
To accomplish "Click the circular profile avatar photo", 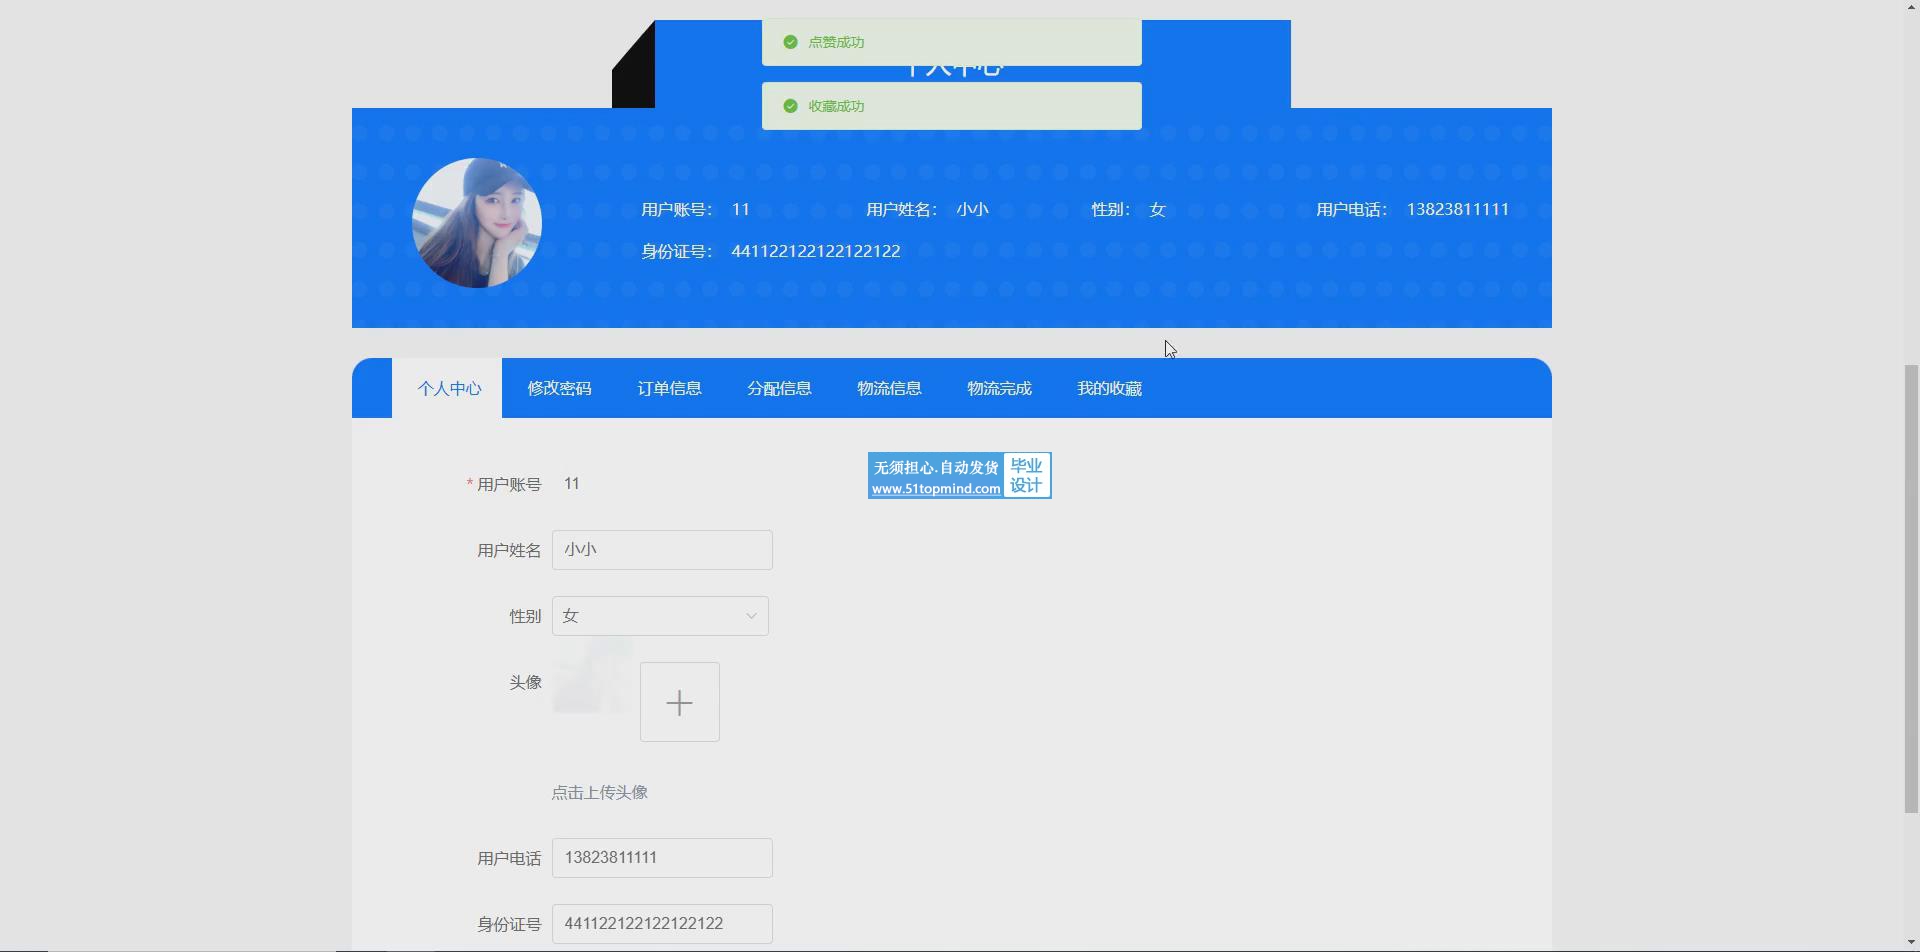I will tap(477, 223).
